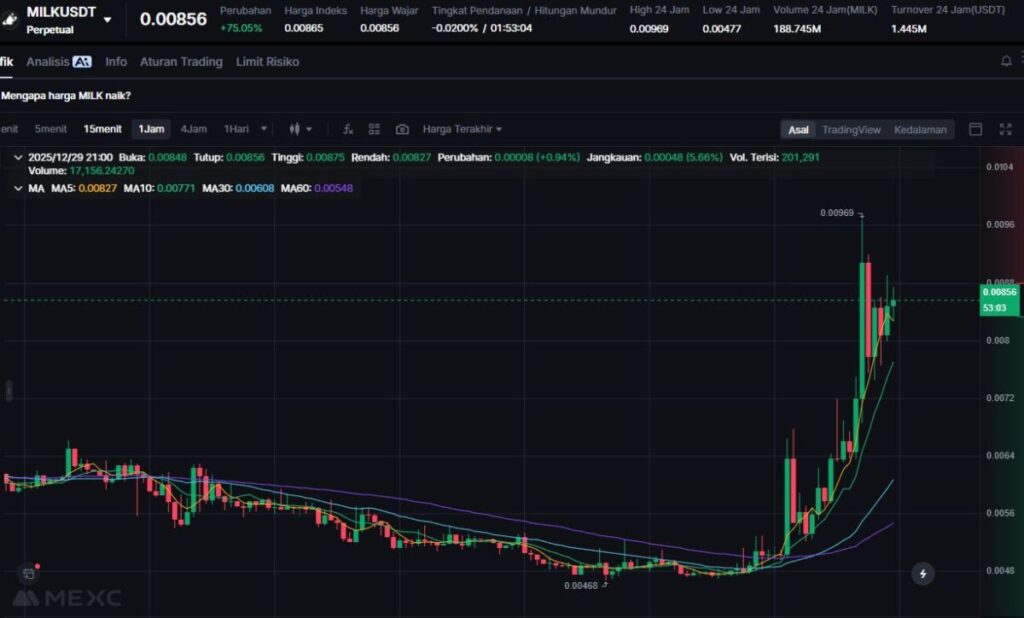
Task: Open the indicators (fx) tool
Action: 348,129
